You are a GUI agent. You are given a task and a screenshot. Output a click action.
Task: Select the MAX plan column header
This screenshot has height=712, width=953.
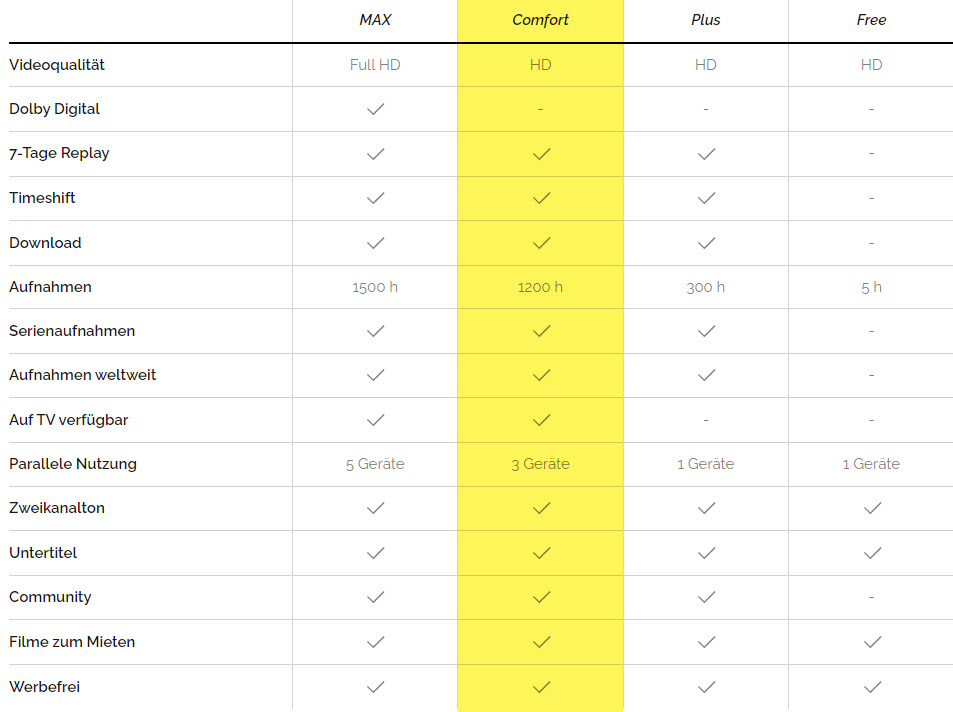pos(375,20)
